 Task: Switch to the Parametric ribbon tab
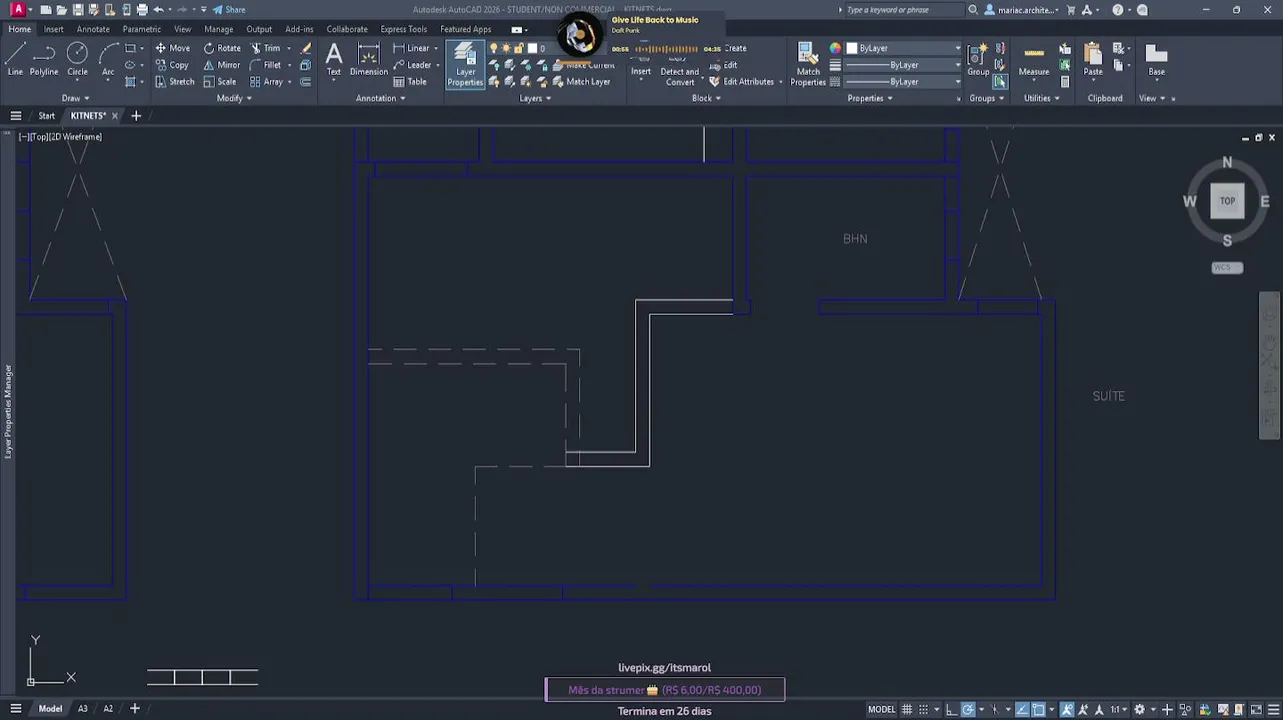[x=141, y=29]
